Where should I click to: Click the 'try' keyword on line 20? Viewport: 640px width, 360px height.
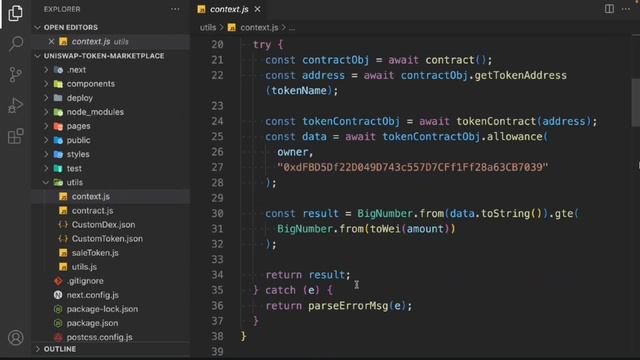pyautogui.click(x=262, y=44)
